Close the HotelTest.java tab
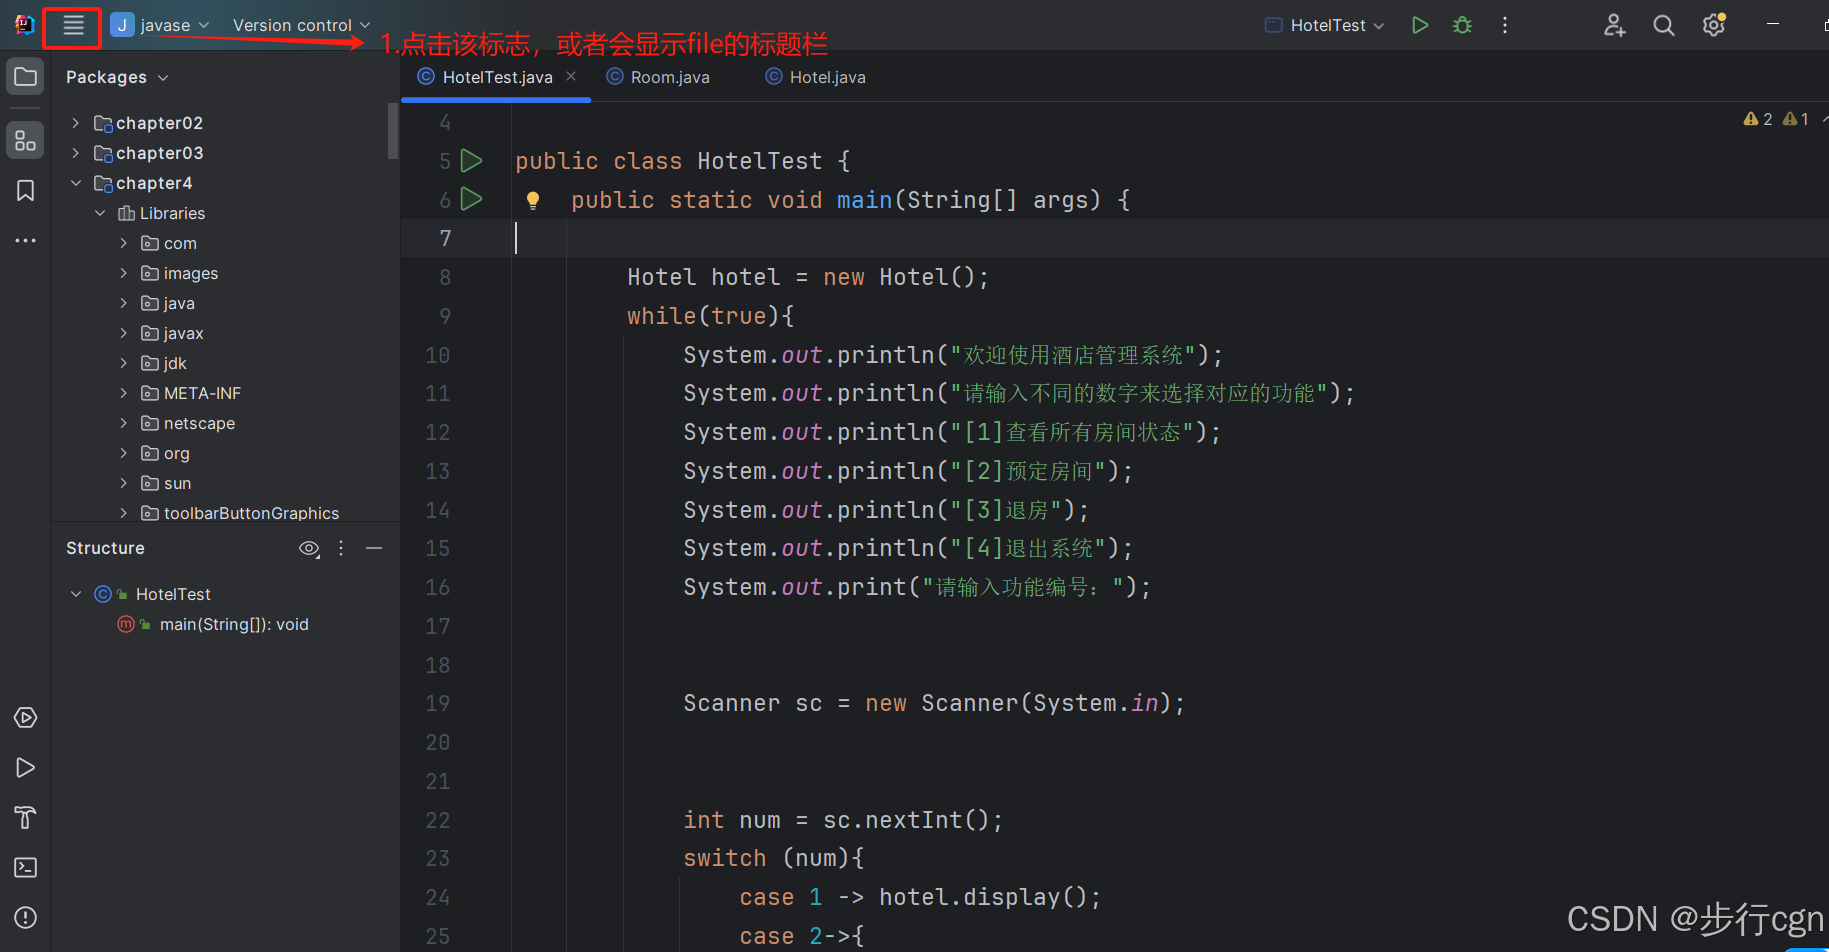Image resolution: width=1829 pixels, height=952 pixels. click(x=571, y=76)
